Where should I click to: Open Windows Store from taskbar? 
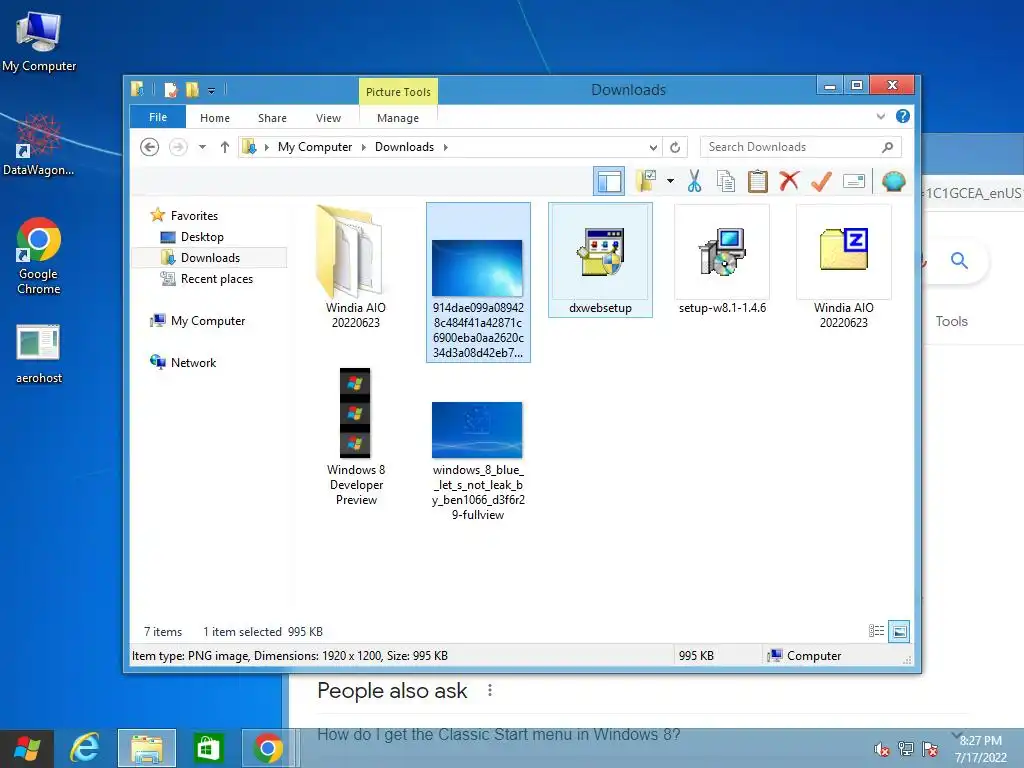pos(208,748)
